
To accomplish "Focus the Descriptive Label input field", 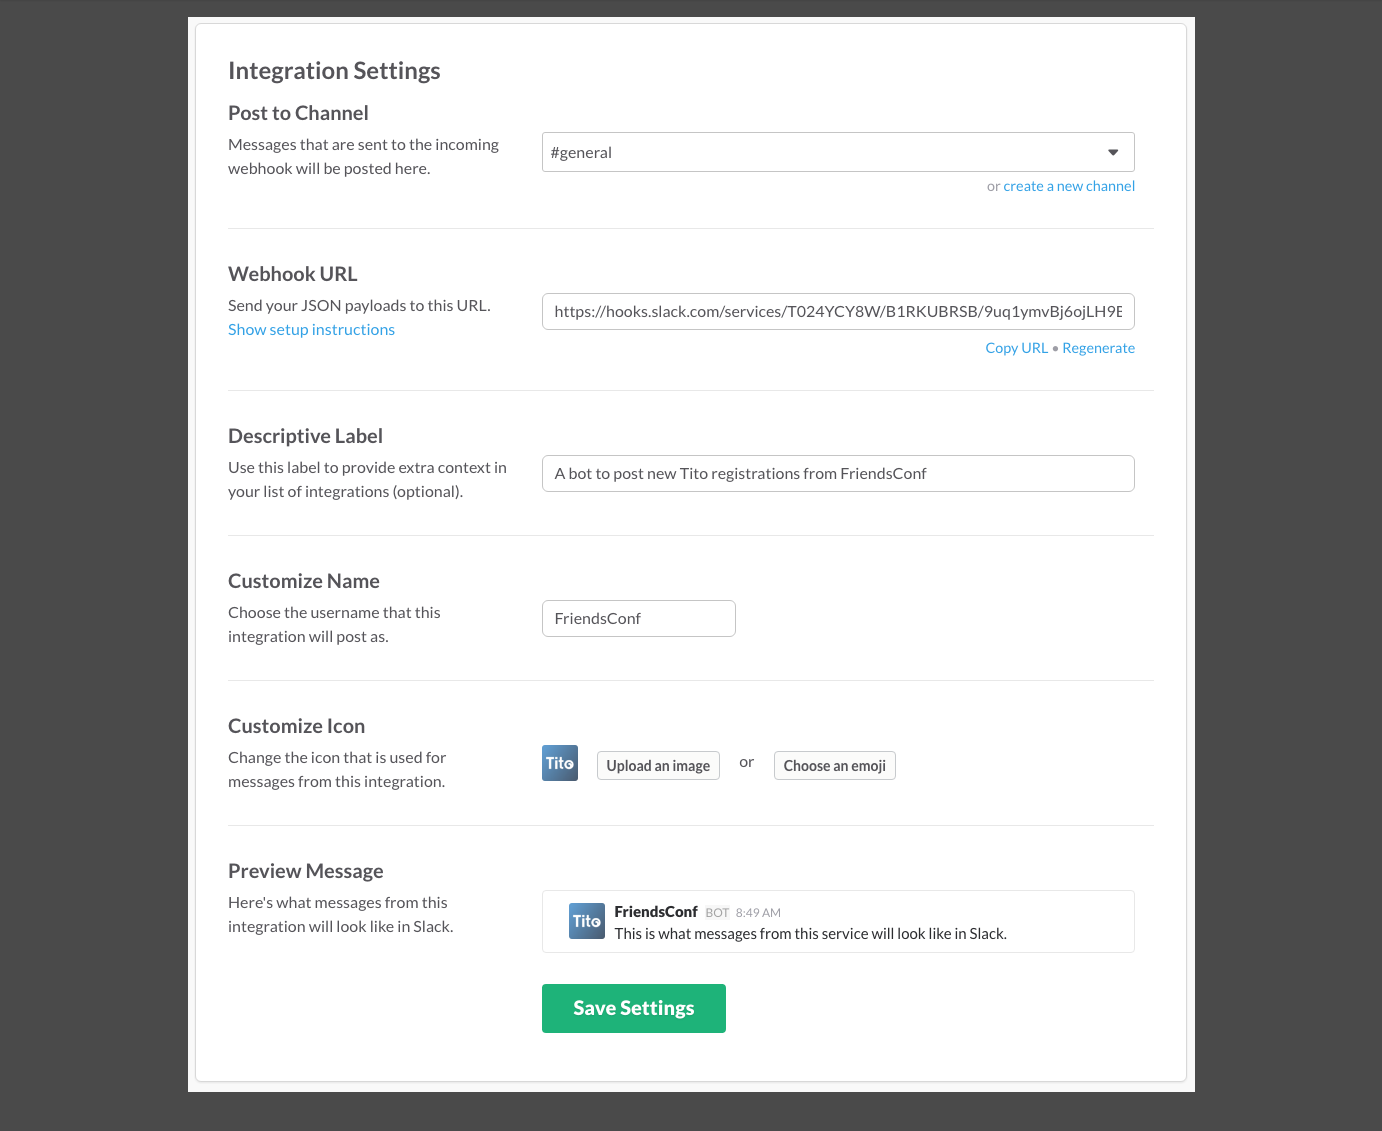I will 838,473.
